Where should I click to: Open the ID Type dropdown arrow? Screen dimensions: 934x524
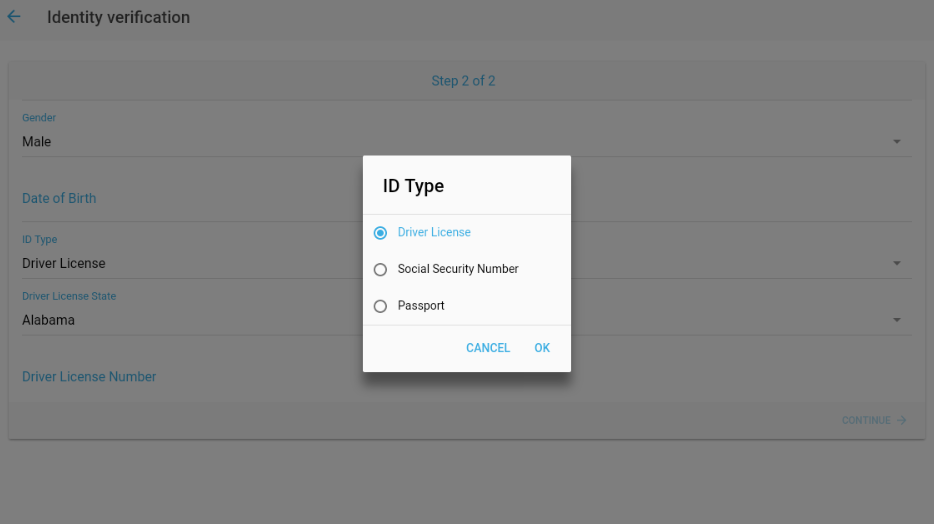896,264
